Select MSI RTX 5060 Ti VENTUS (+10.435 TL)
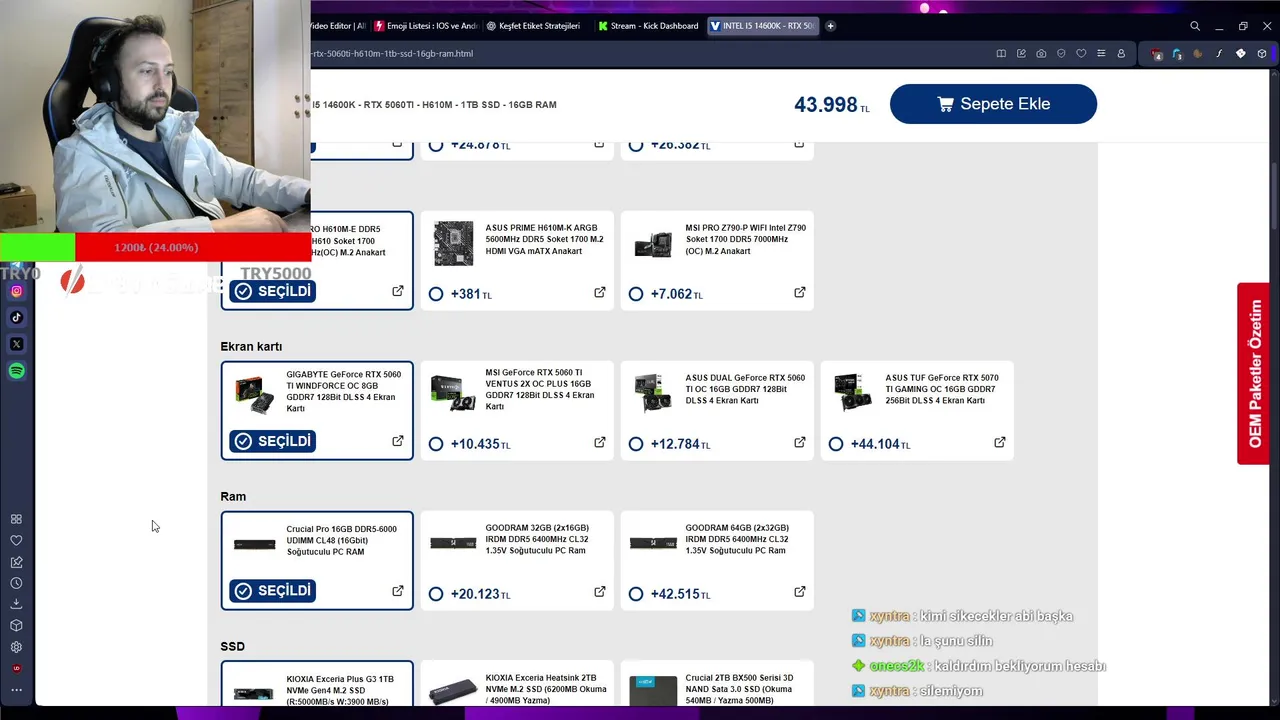1280x720 pixels. pyautogui.click(x=436, y=444)
